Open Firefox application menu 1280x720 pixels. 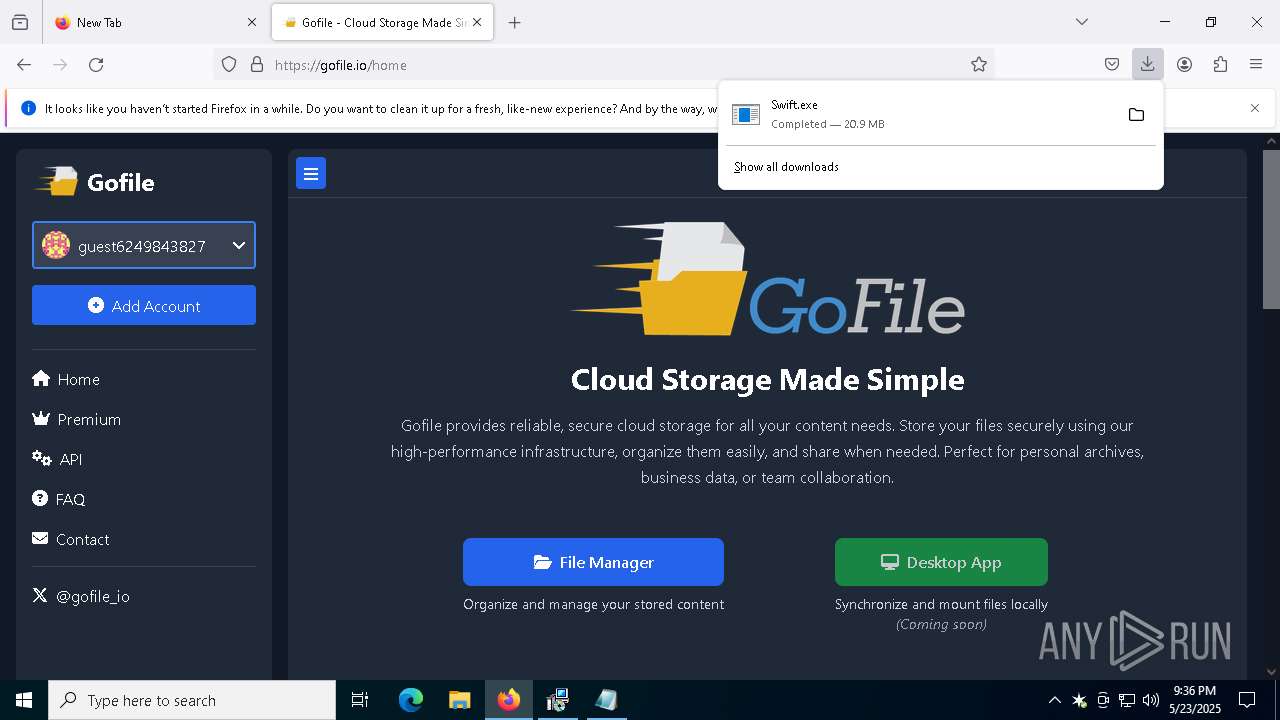tap(1256, 65)
